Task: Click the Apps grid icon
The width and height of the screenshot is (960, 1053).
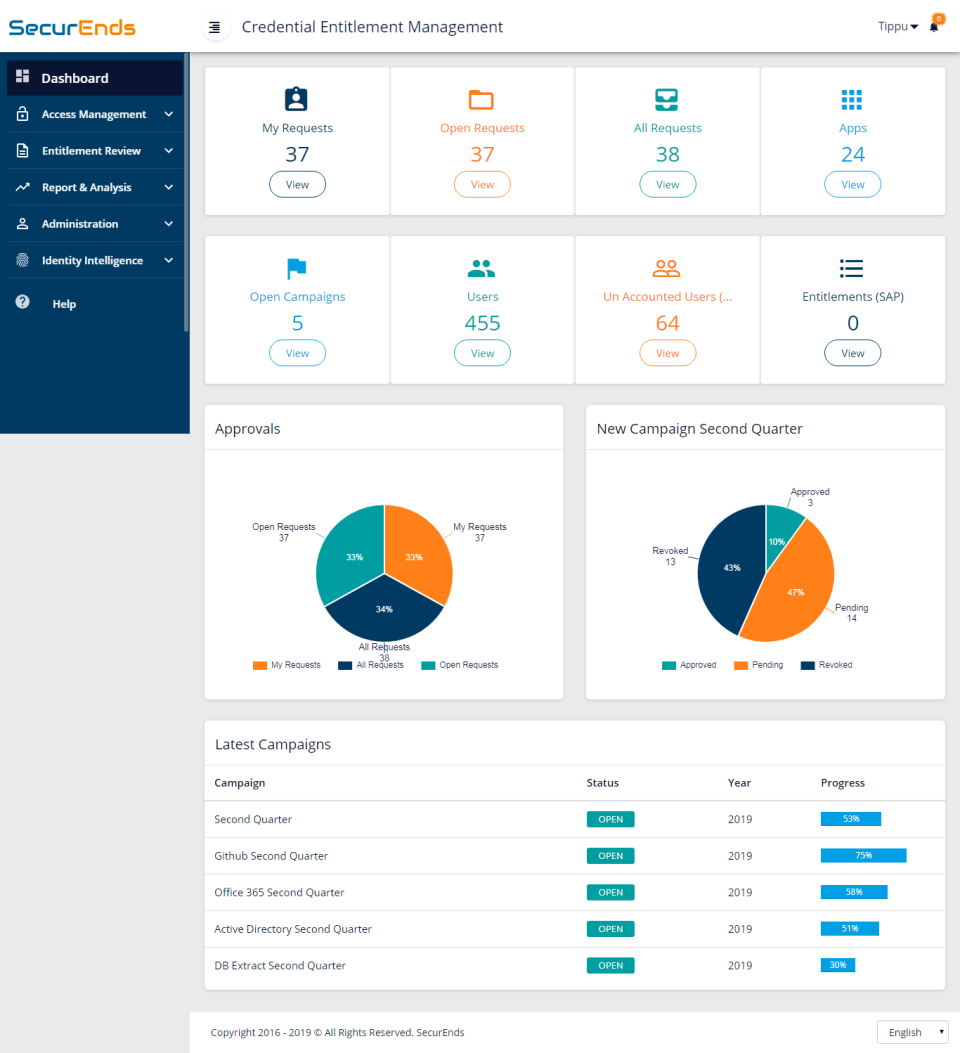Action: pyautogui.click(x=852, y=99)
